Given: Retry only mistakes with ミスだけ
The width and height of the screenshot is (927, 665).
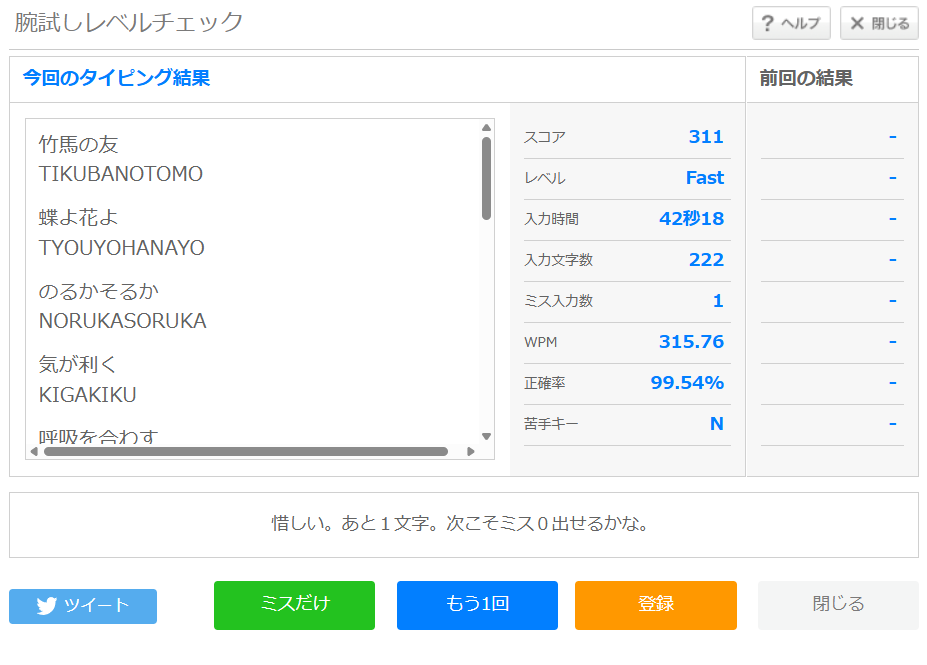Looking at the screenshot, I should coord(294,605).
